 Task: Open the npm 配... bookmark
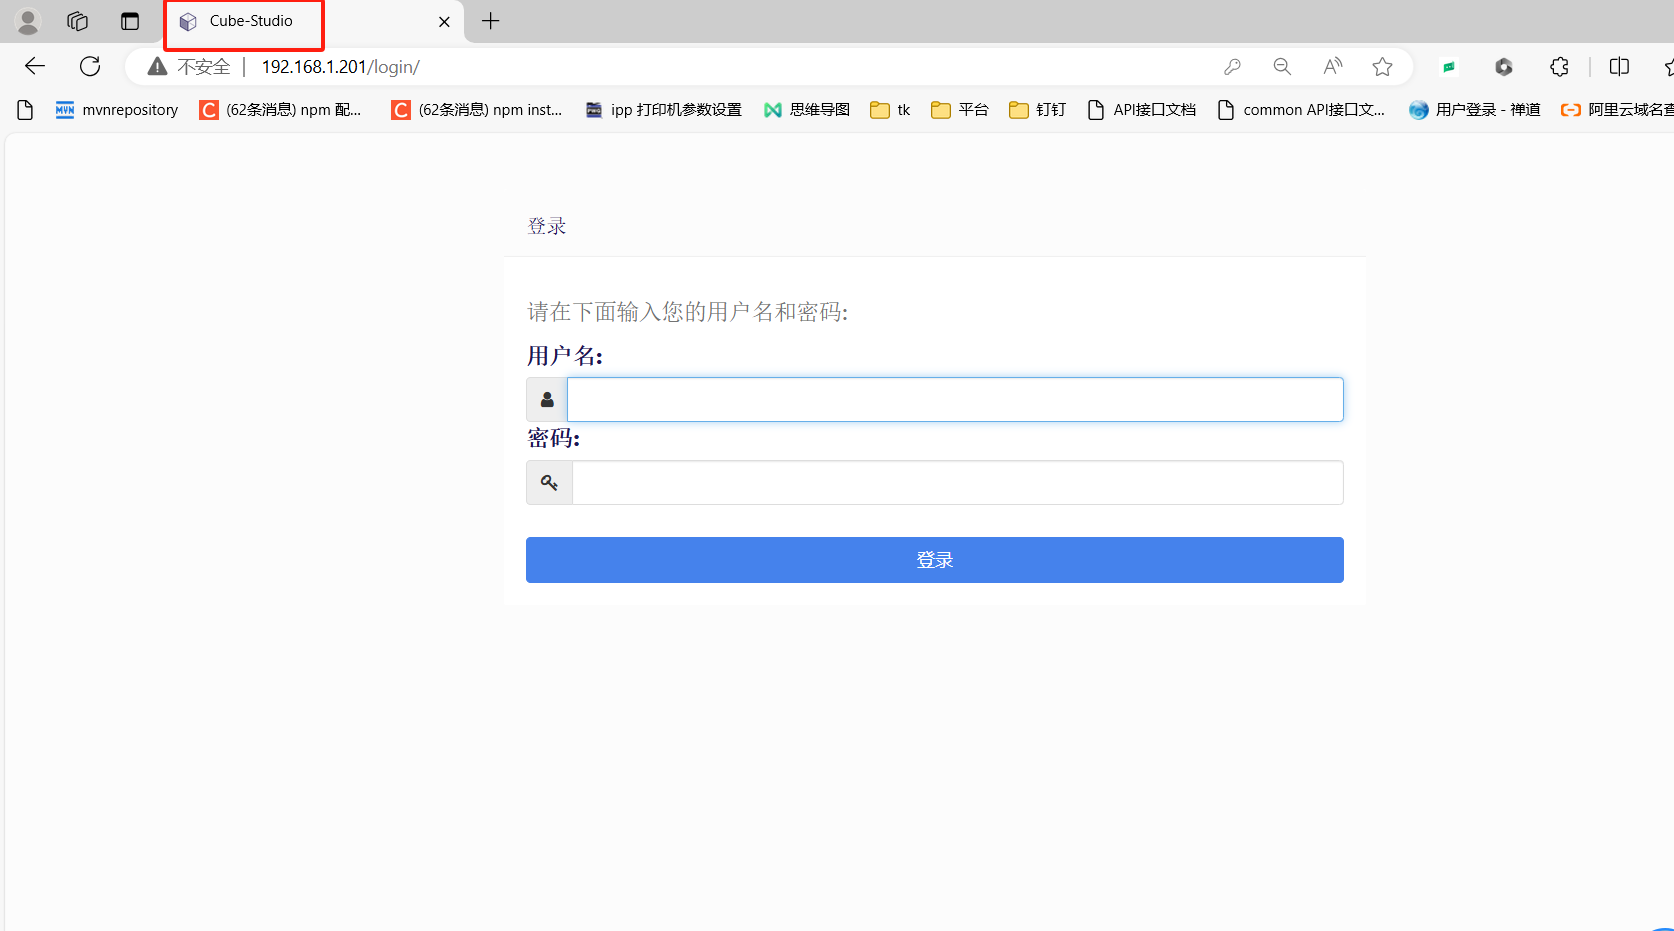click(280, 110)
